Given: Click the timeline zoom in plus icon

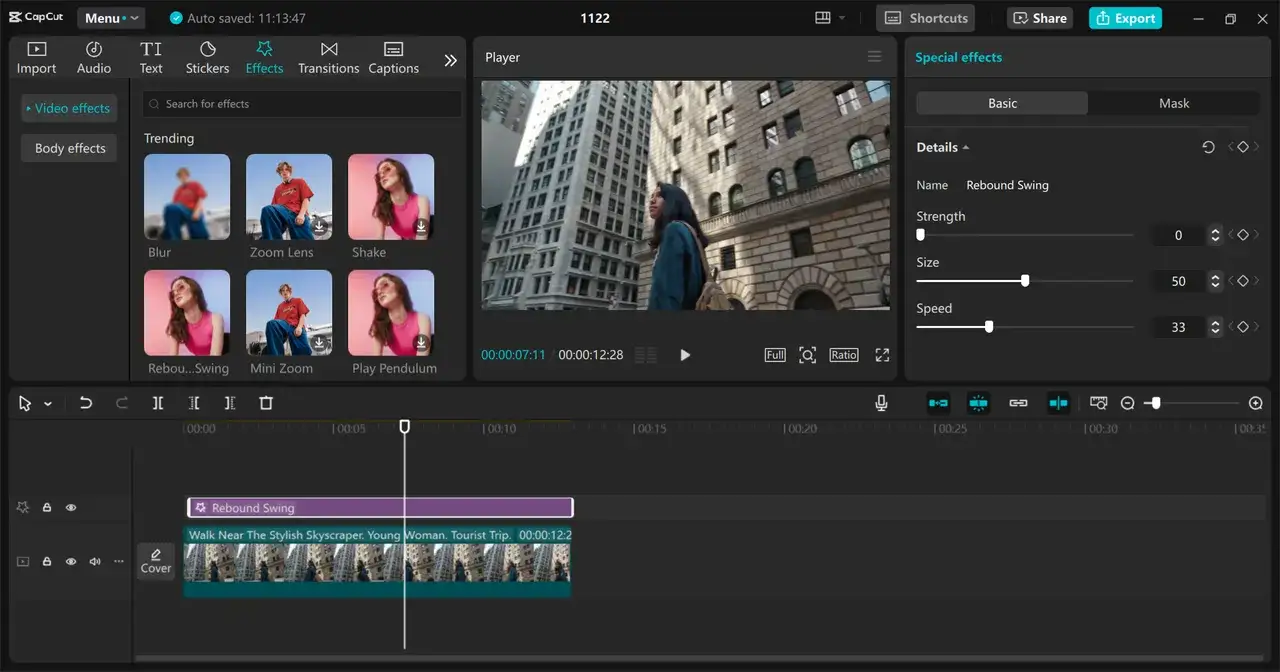Looking at the screenshot, I should tap(1256, 403).
